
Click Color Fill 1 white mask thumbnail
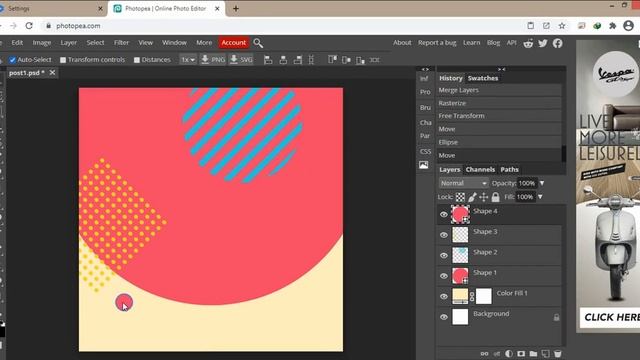point(484,296)
